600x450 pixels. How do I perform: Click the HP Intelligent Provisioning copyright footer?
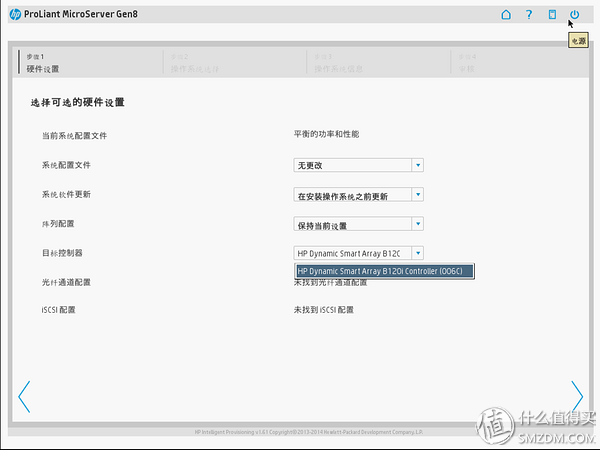[308, 432]
